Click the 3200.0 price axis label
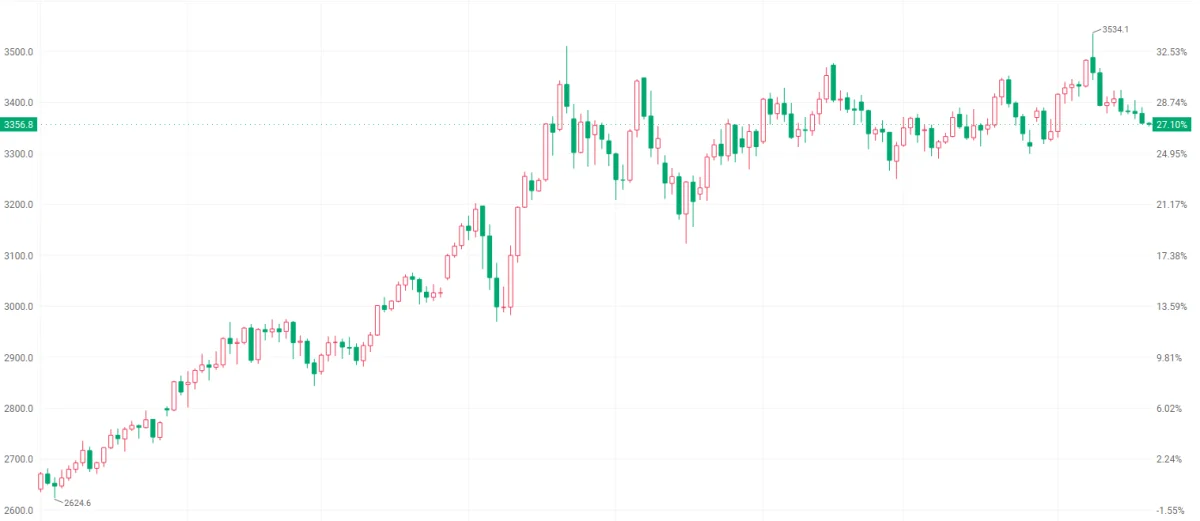 [x=19, y=205]
